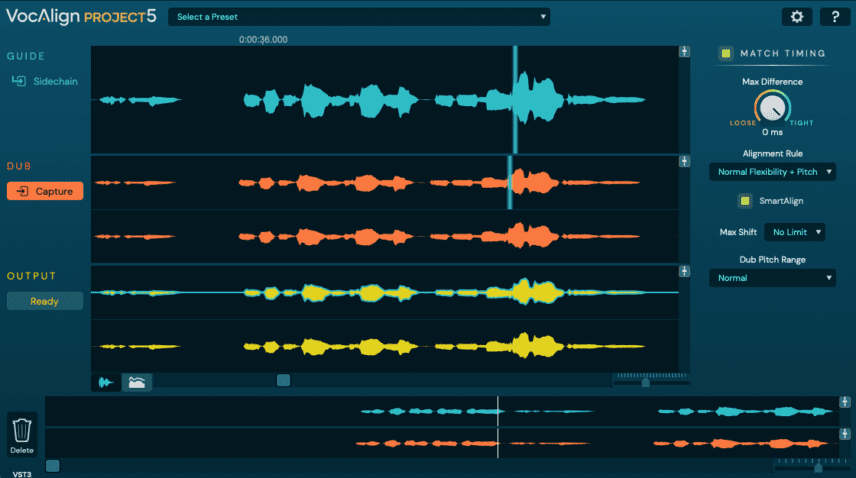Screen dimensions: 856x478
Task: Toggle the Dub track vertical zoom icon
Action: pyautogui.click(x=684, y=162)
